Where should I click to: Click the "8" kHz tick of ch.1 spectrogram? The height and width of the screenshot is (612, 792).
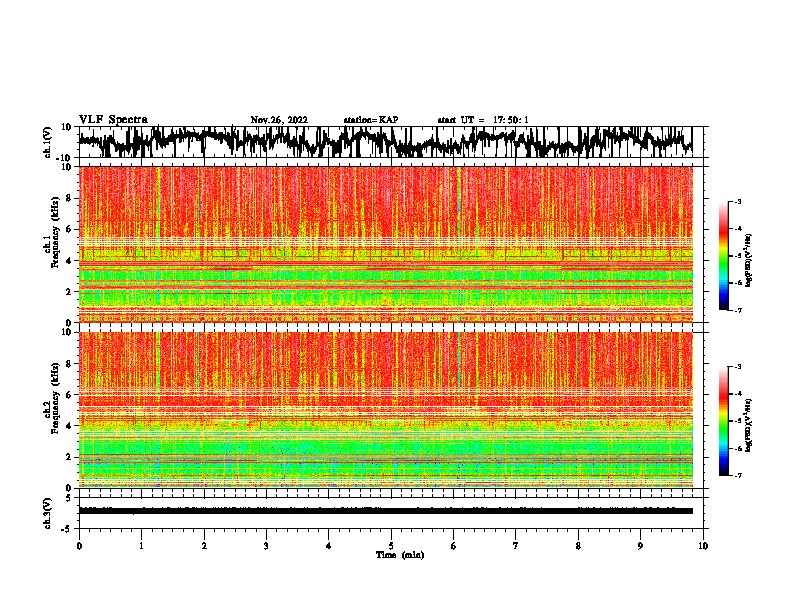69,198
